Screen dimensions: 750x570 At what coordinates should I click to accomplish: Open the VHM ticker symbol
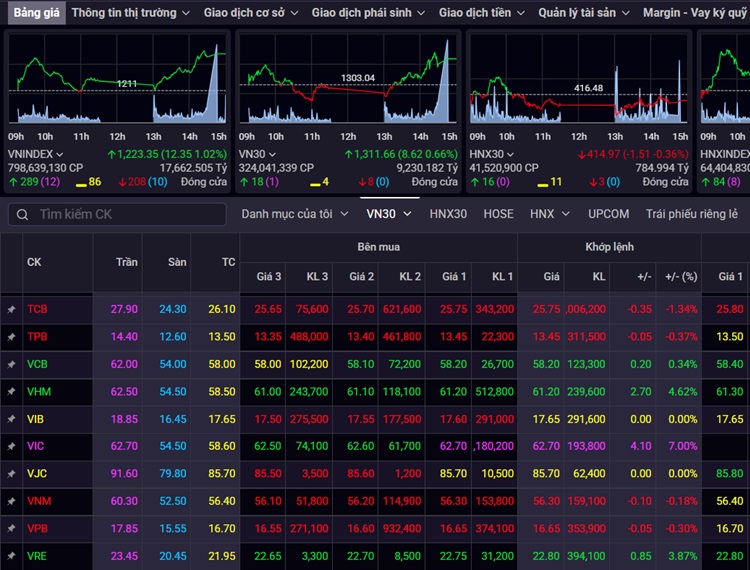pyautogui.click(x=39, y=392)
